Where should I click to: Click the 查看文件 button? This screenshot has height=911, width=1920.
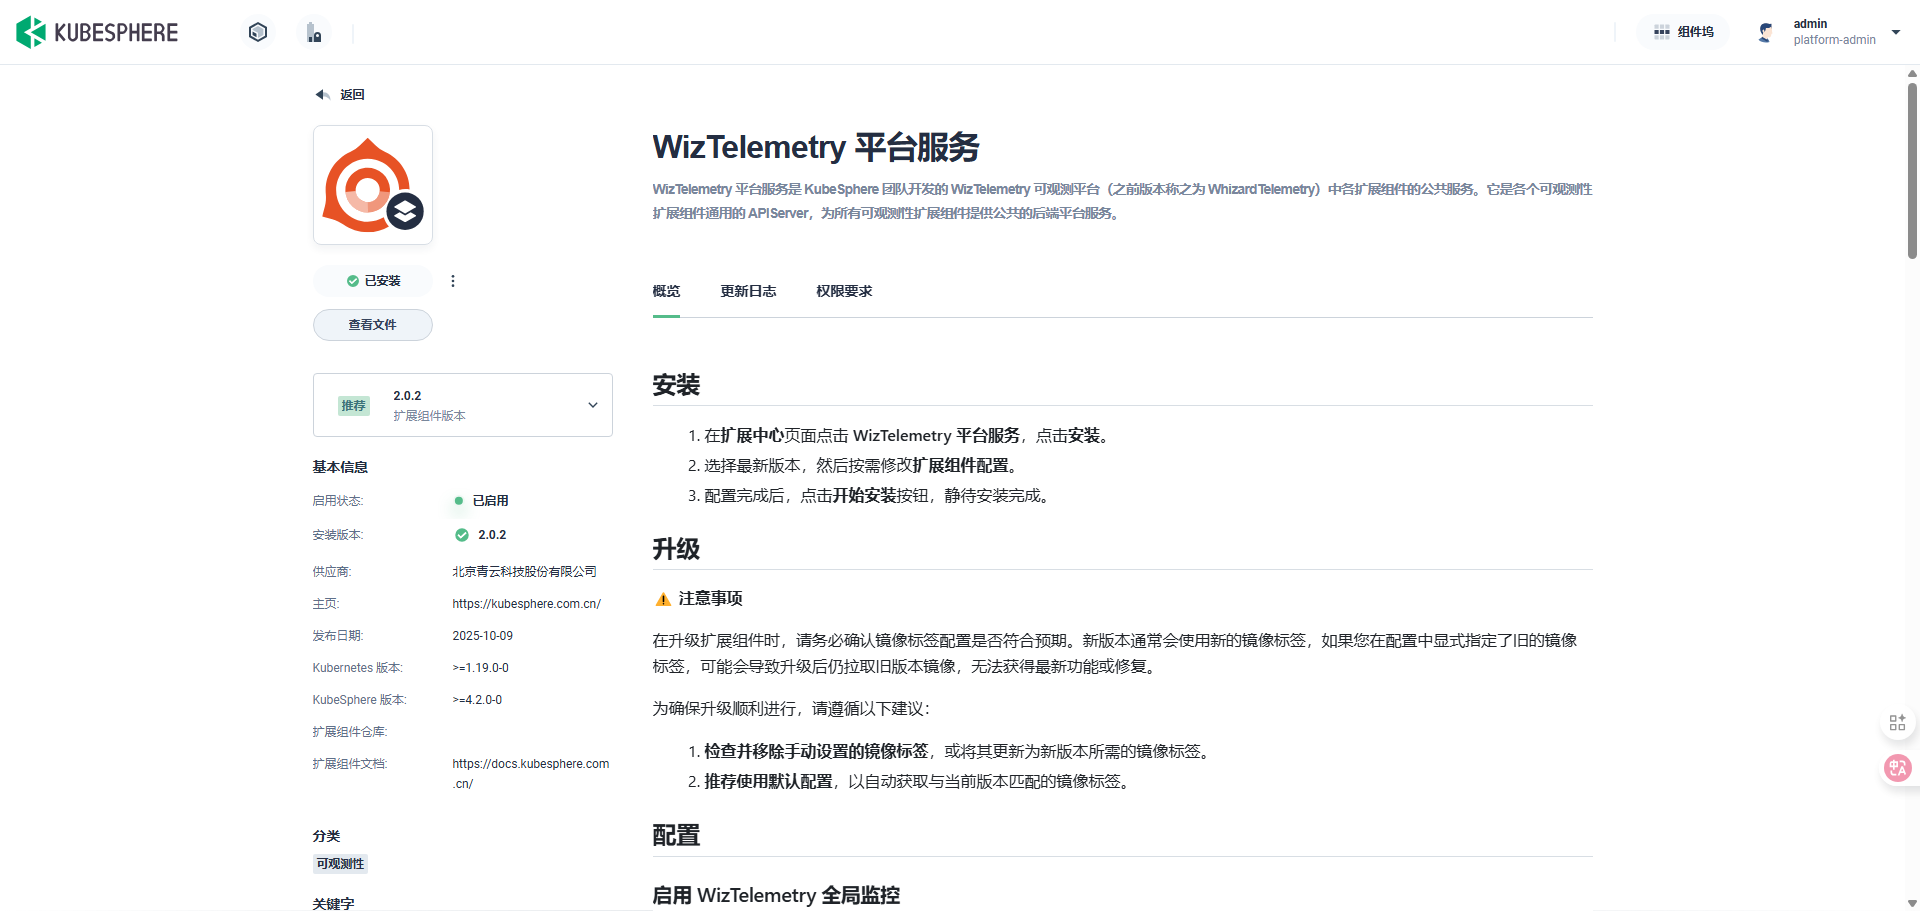tap(373, 325)
